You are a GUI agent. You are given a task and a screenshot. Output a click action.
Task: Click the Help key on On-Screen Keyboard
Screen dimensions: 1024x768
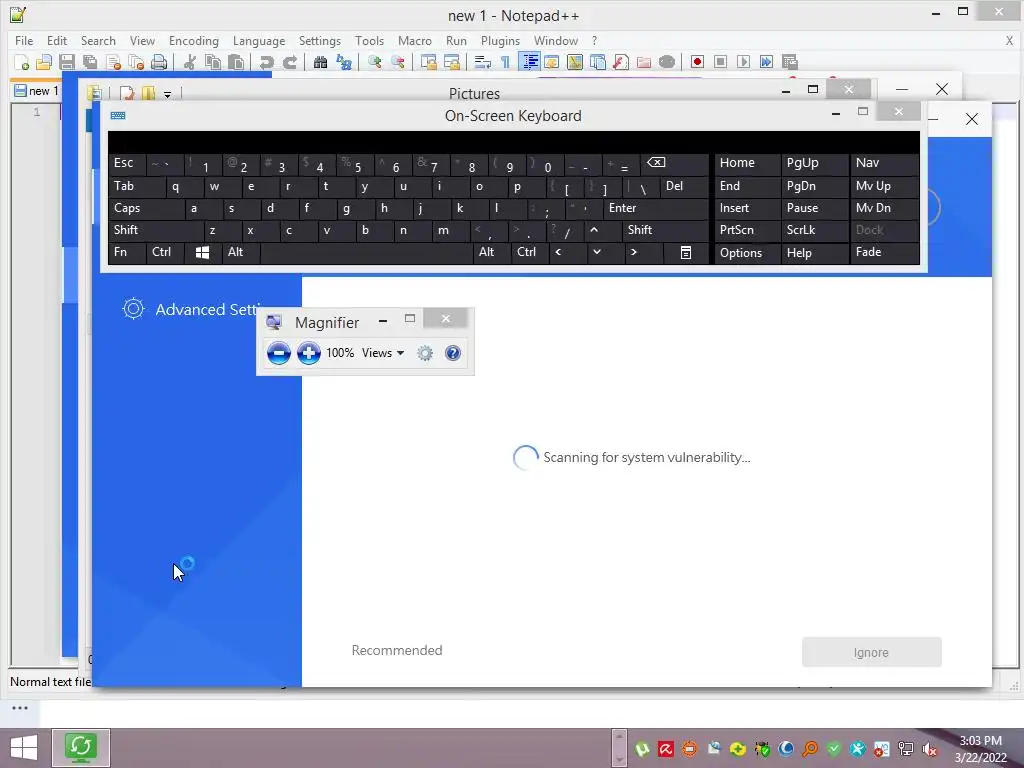pos(814,252)
